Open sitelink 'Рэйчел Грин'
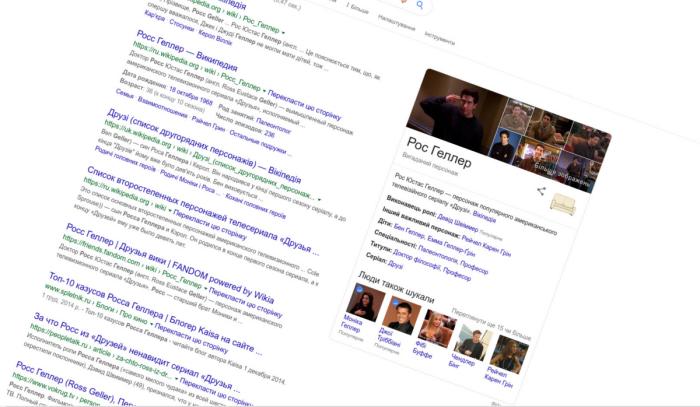 pyautogui.click(x=208, y=124)
